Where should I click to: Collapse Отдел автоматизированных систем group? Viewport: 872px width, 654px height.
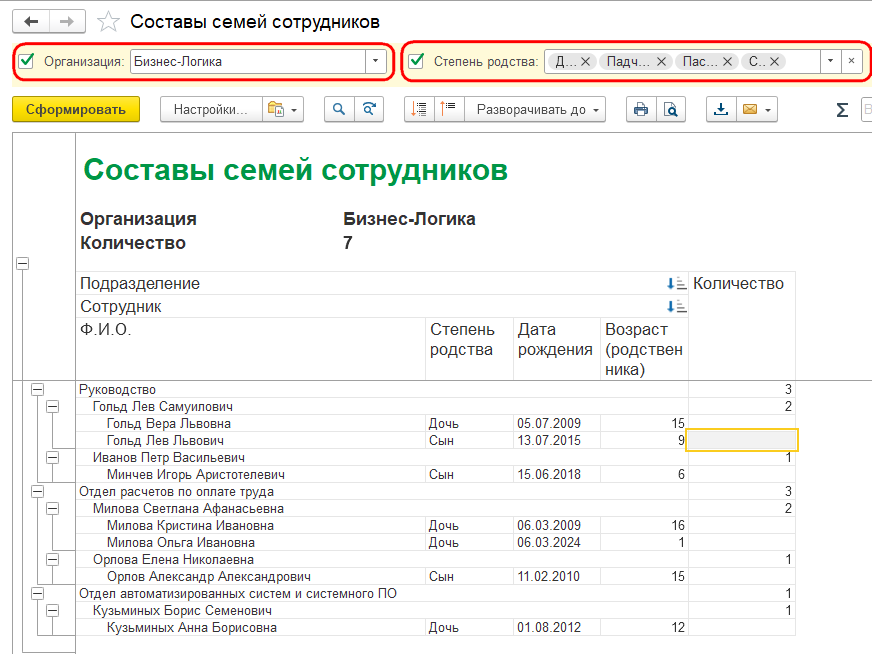[37, 593]
